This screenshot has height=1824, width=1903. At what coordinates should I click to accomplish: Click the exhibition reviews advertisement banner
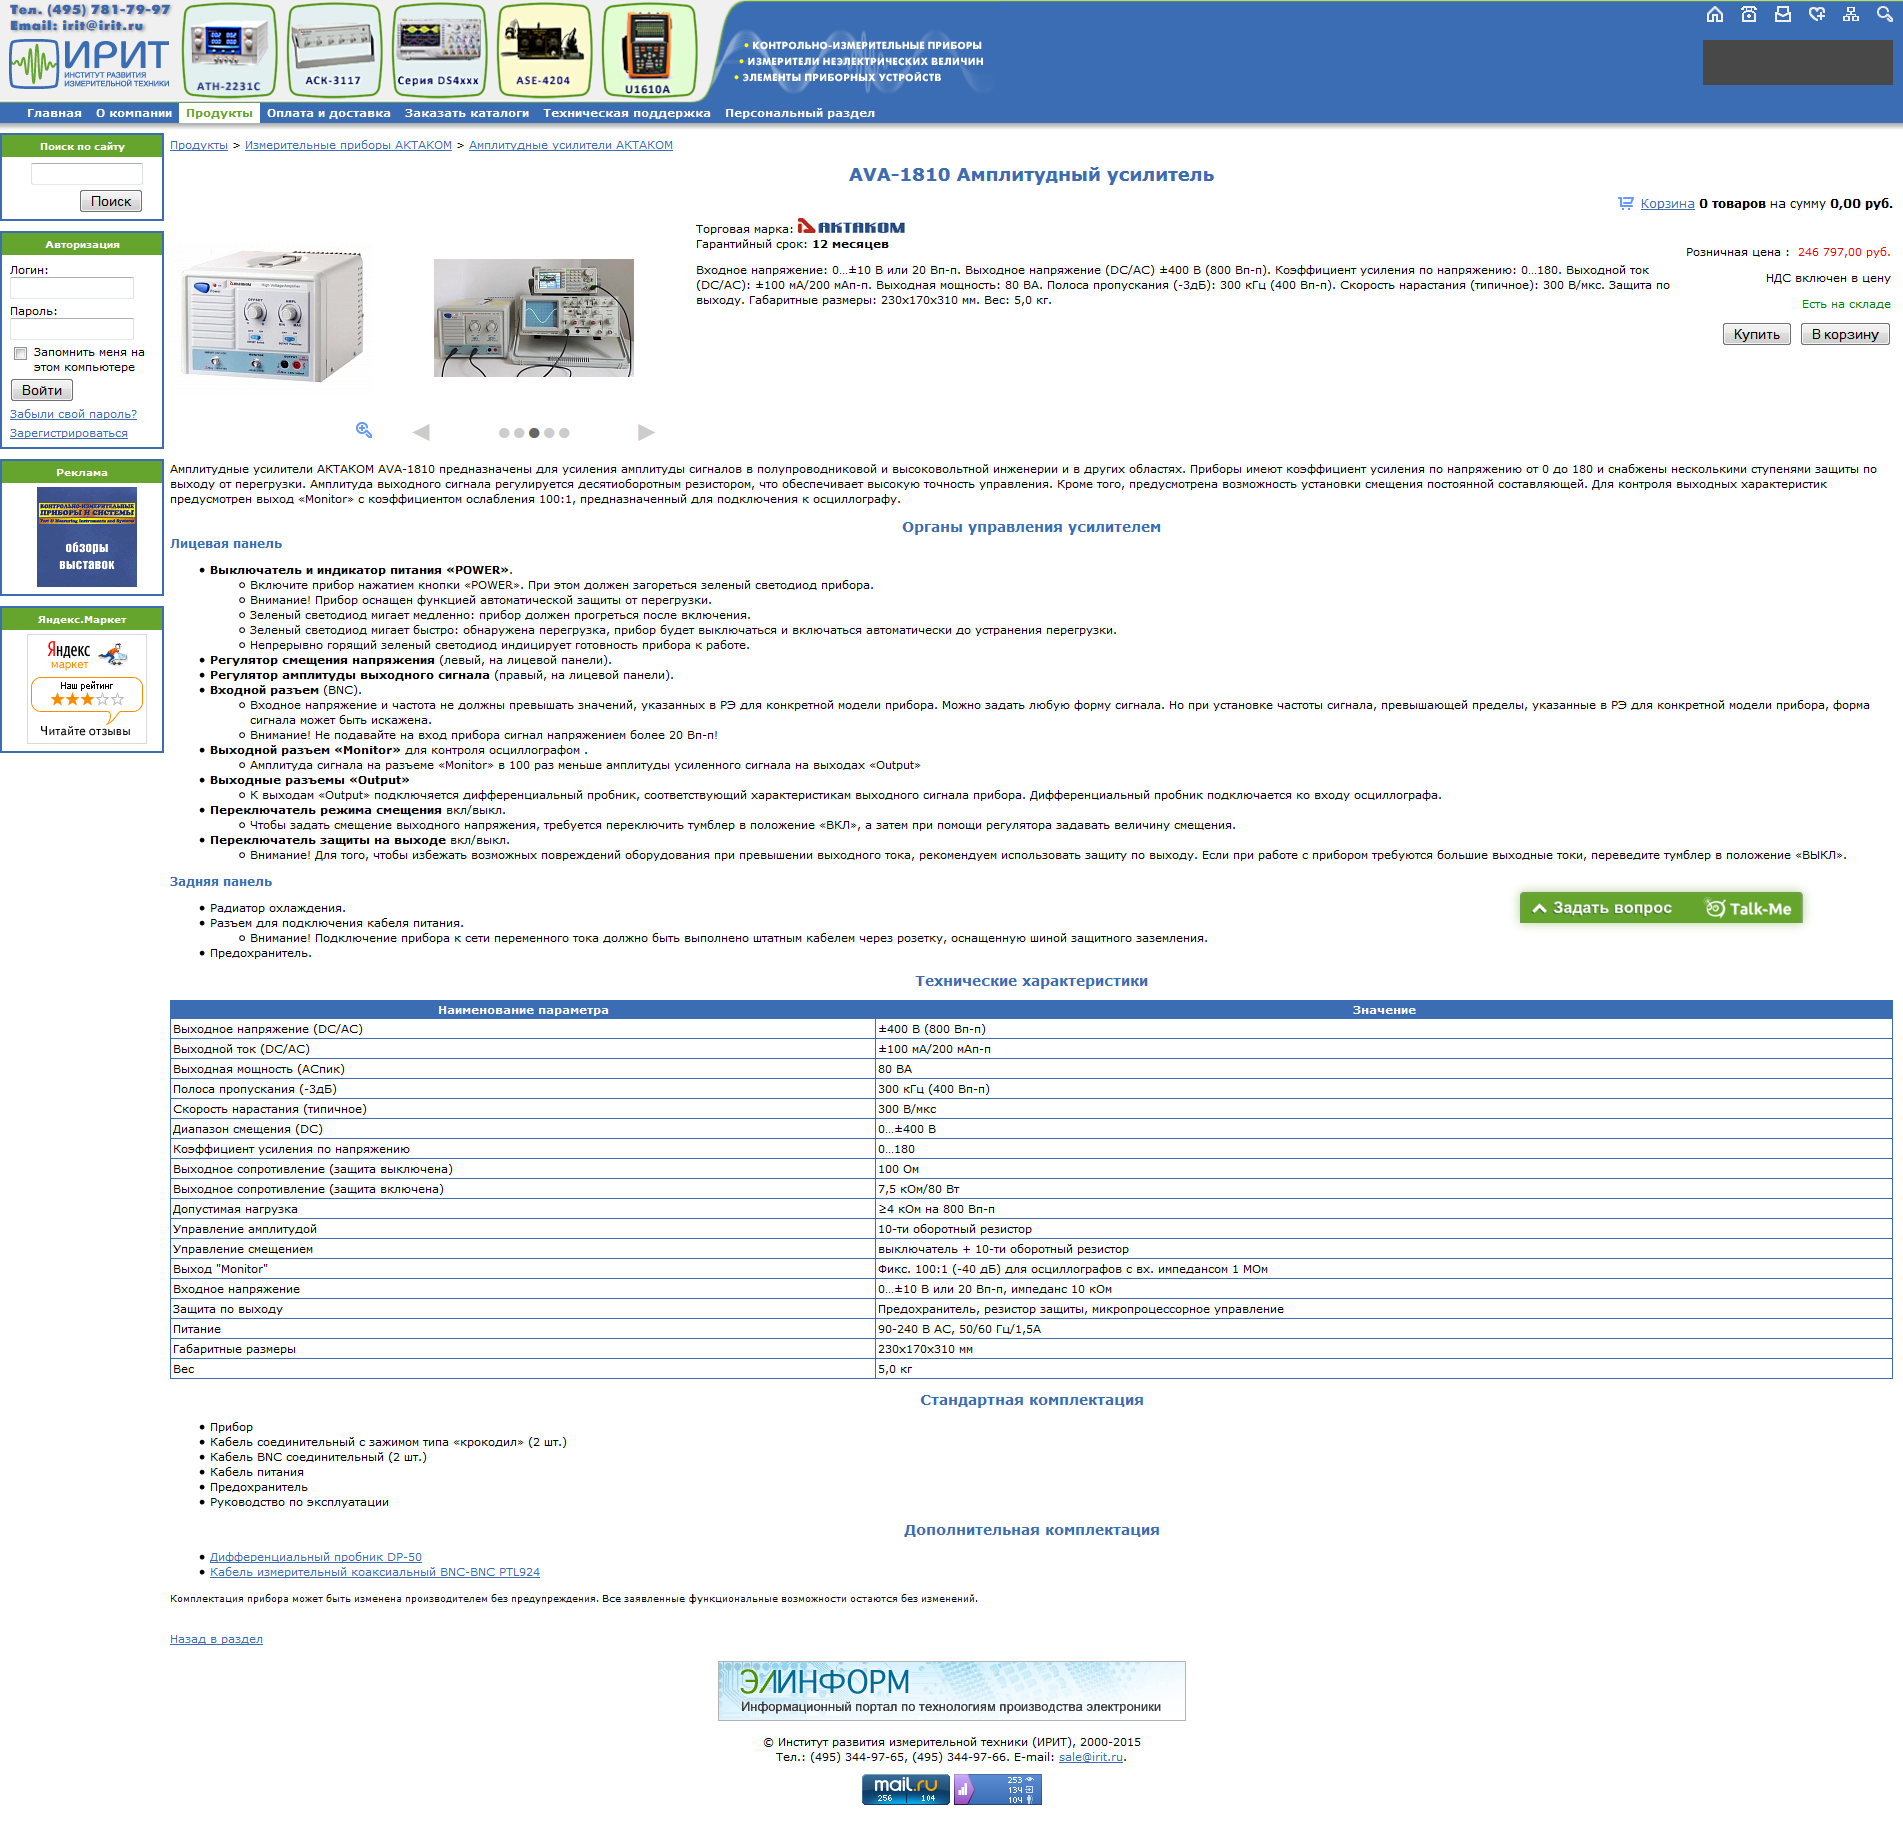point(87,537)
